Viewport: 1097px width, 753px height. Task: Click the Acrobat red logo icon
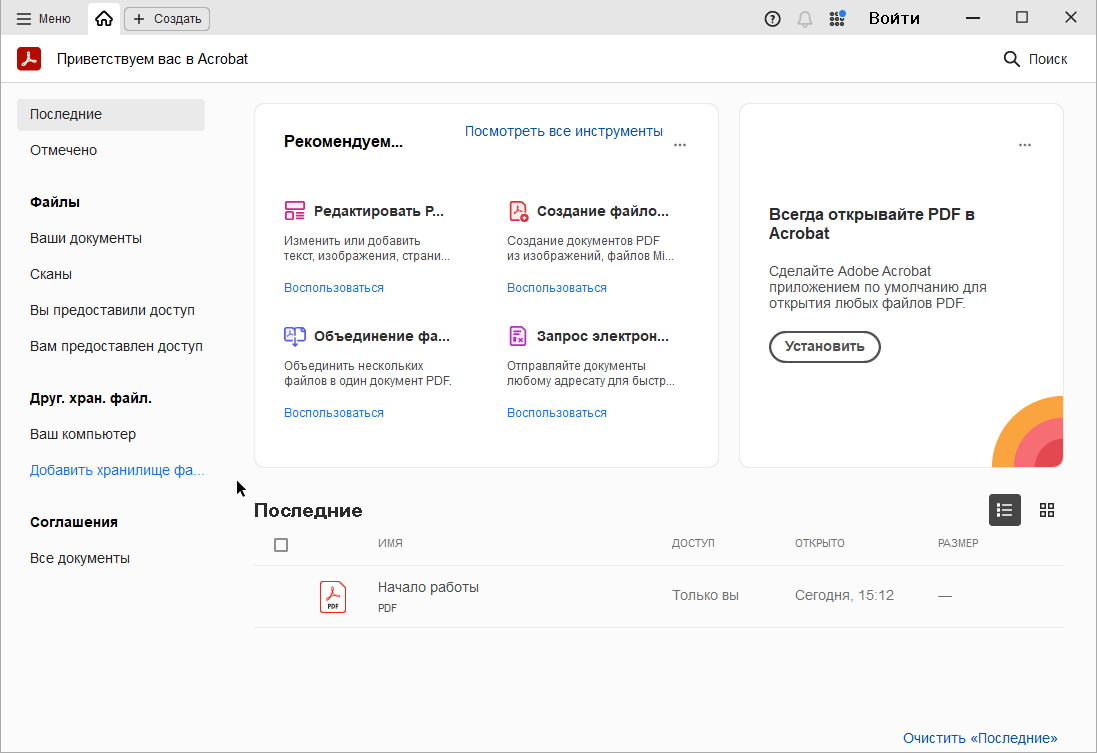(29, 59)
